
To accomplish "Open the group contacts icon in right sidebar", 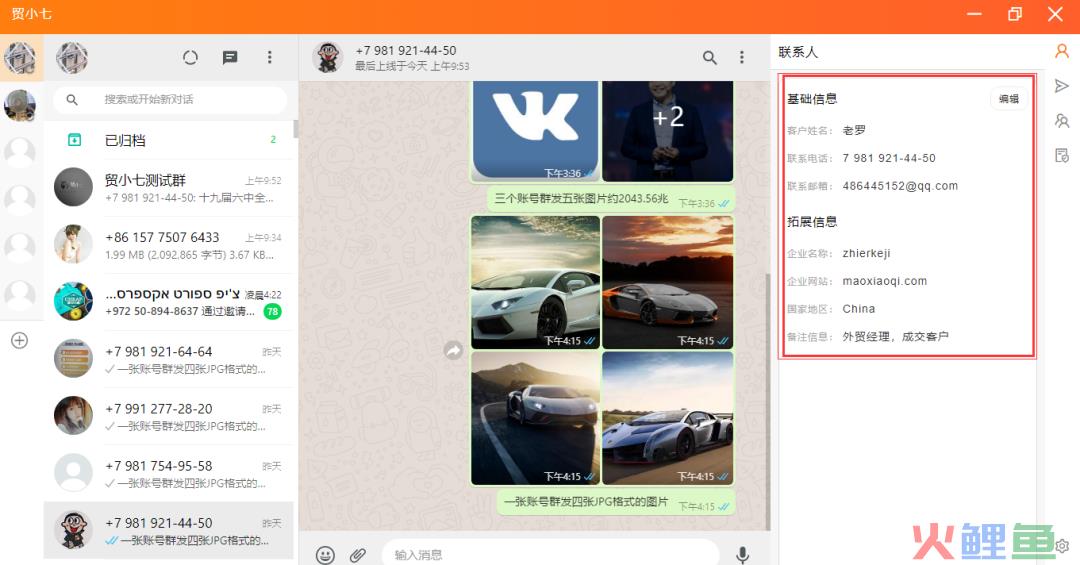I will [x=1061, y=121].
